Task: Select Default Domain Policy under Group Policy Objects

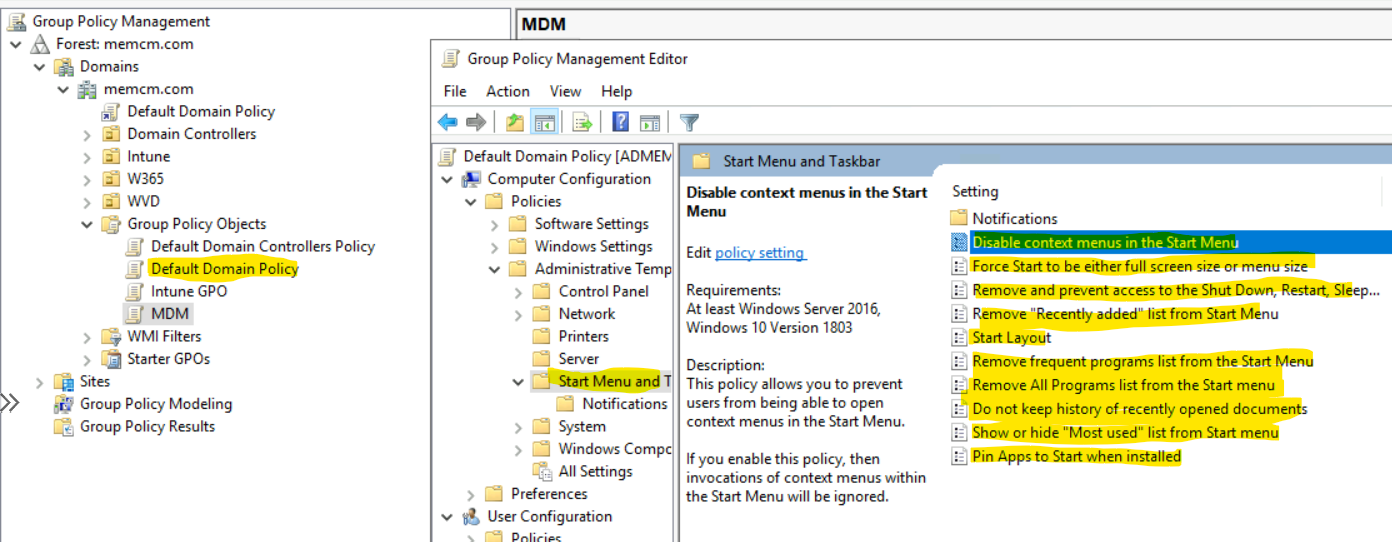Action: coord(225,269)
